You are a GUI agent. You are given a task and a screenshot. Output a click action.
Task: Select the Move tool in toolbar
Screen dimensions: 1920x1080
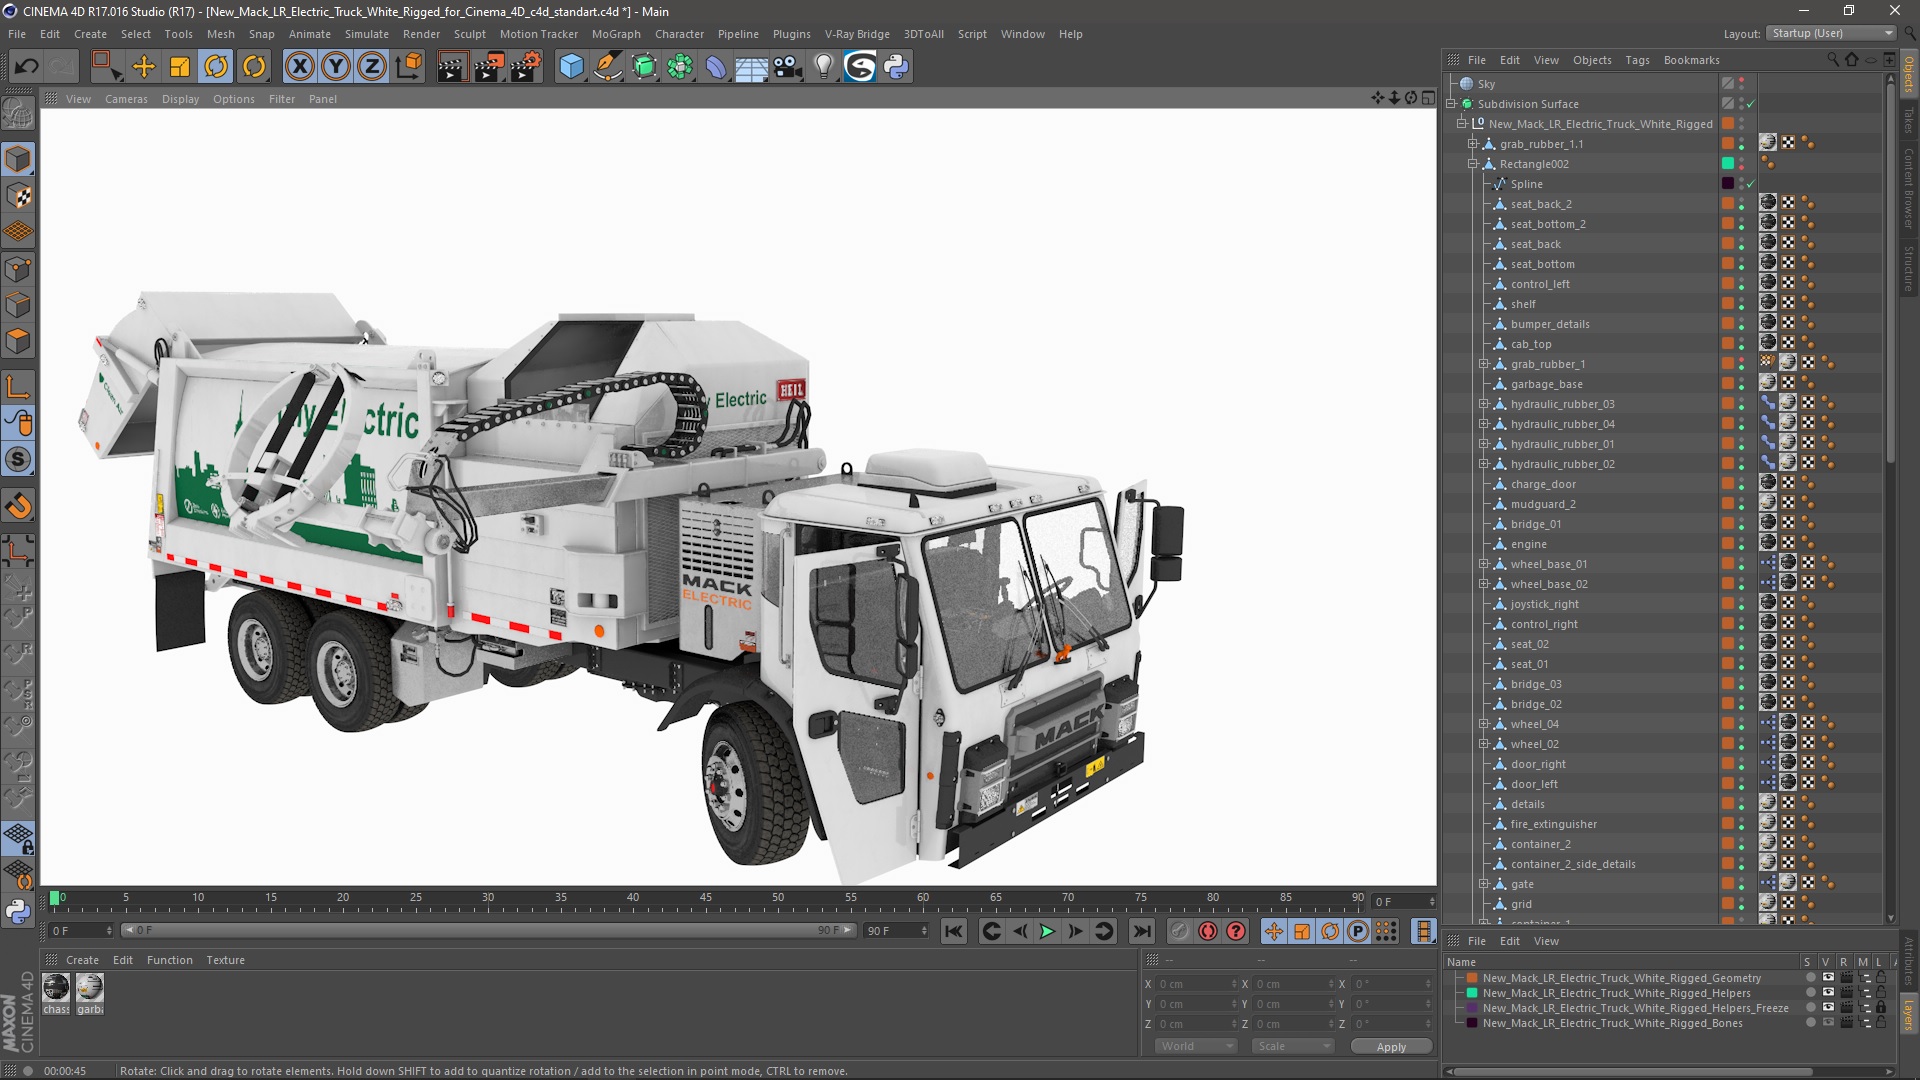(144, 67)
